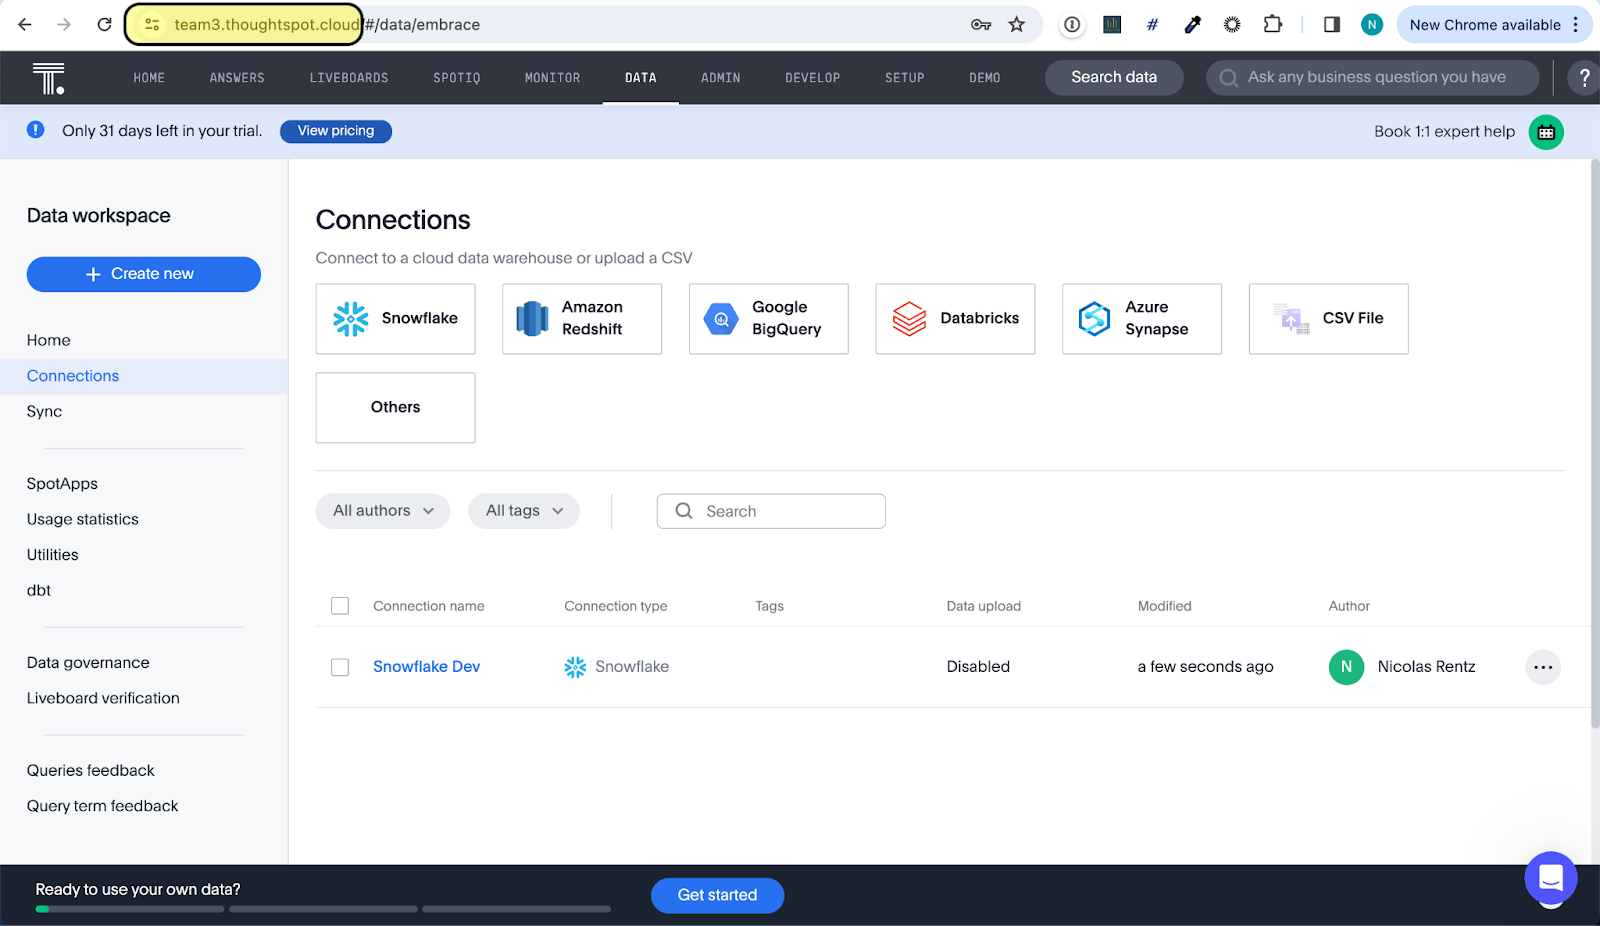The image size is (1600, 926).
Task: Select the Databricks connection tile
Action: pos(955,319)
